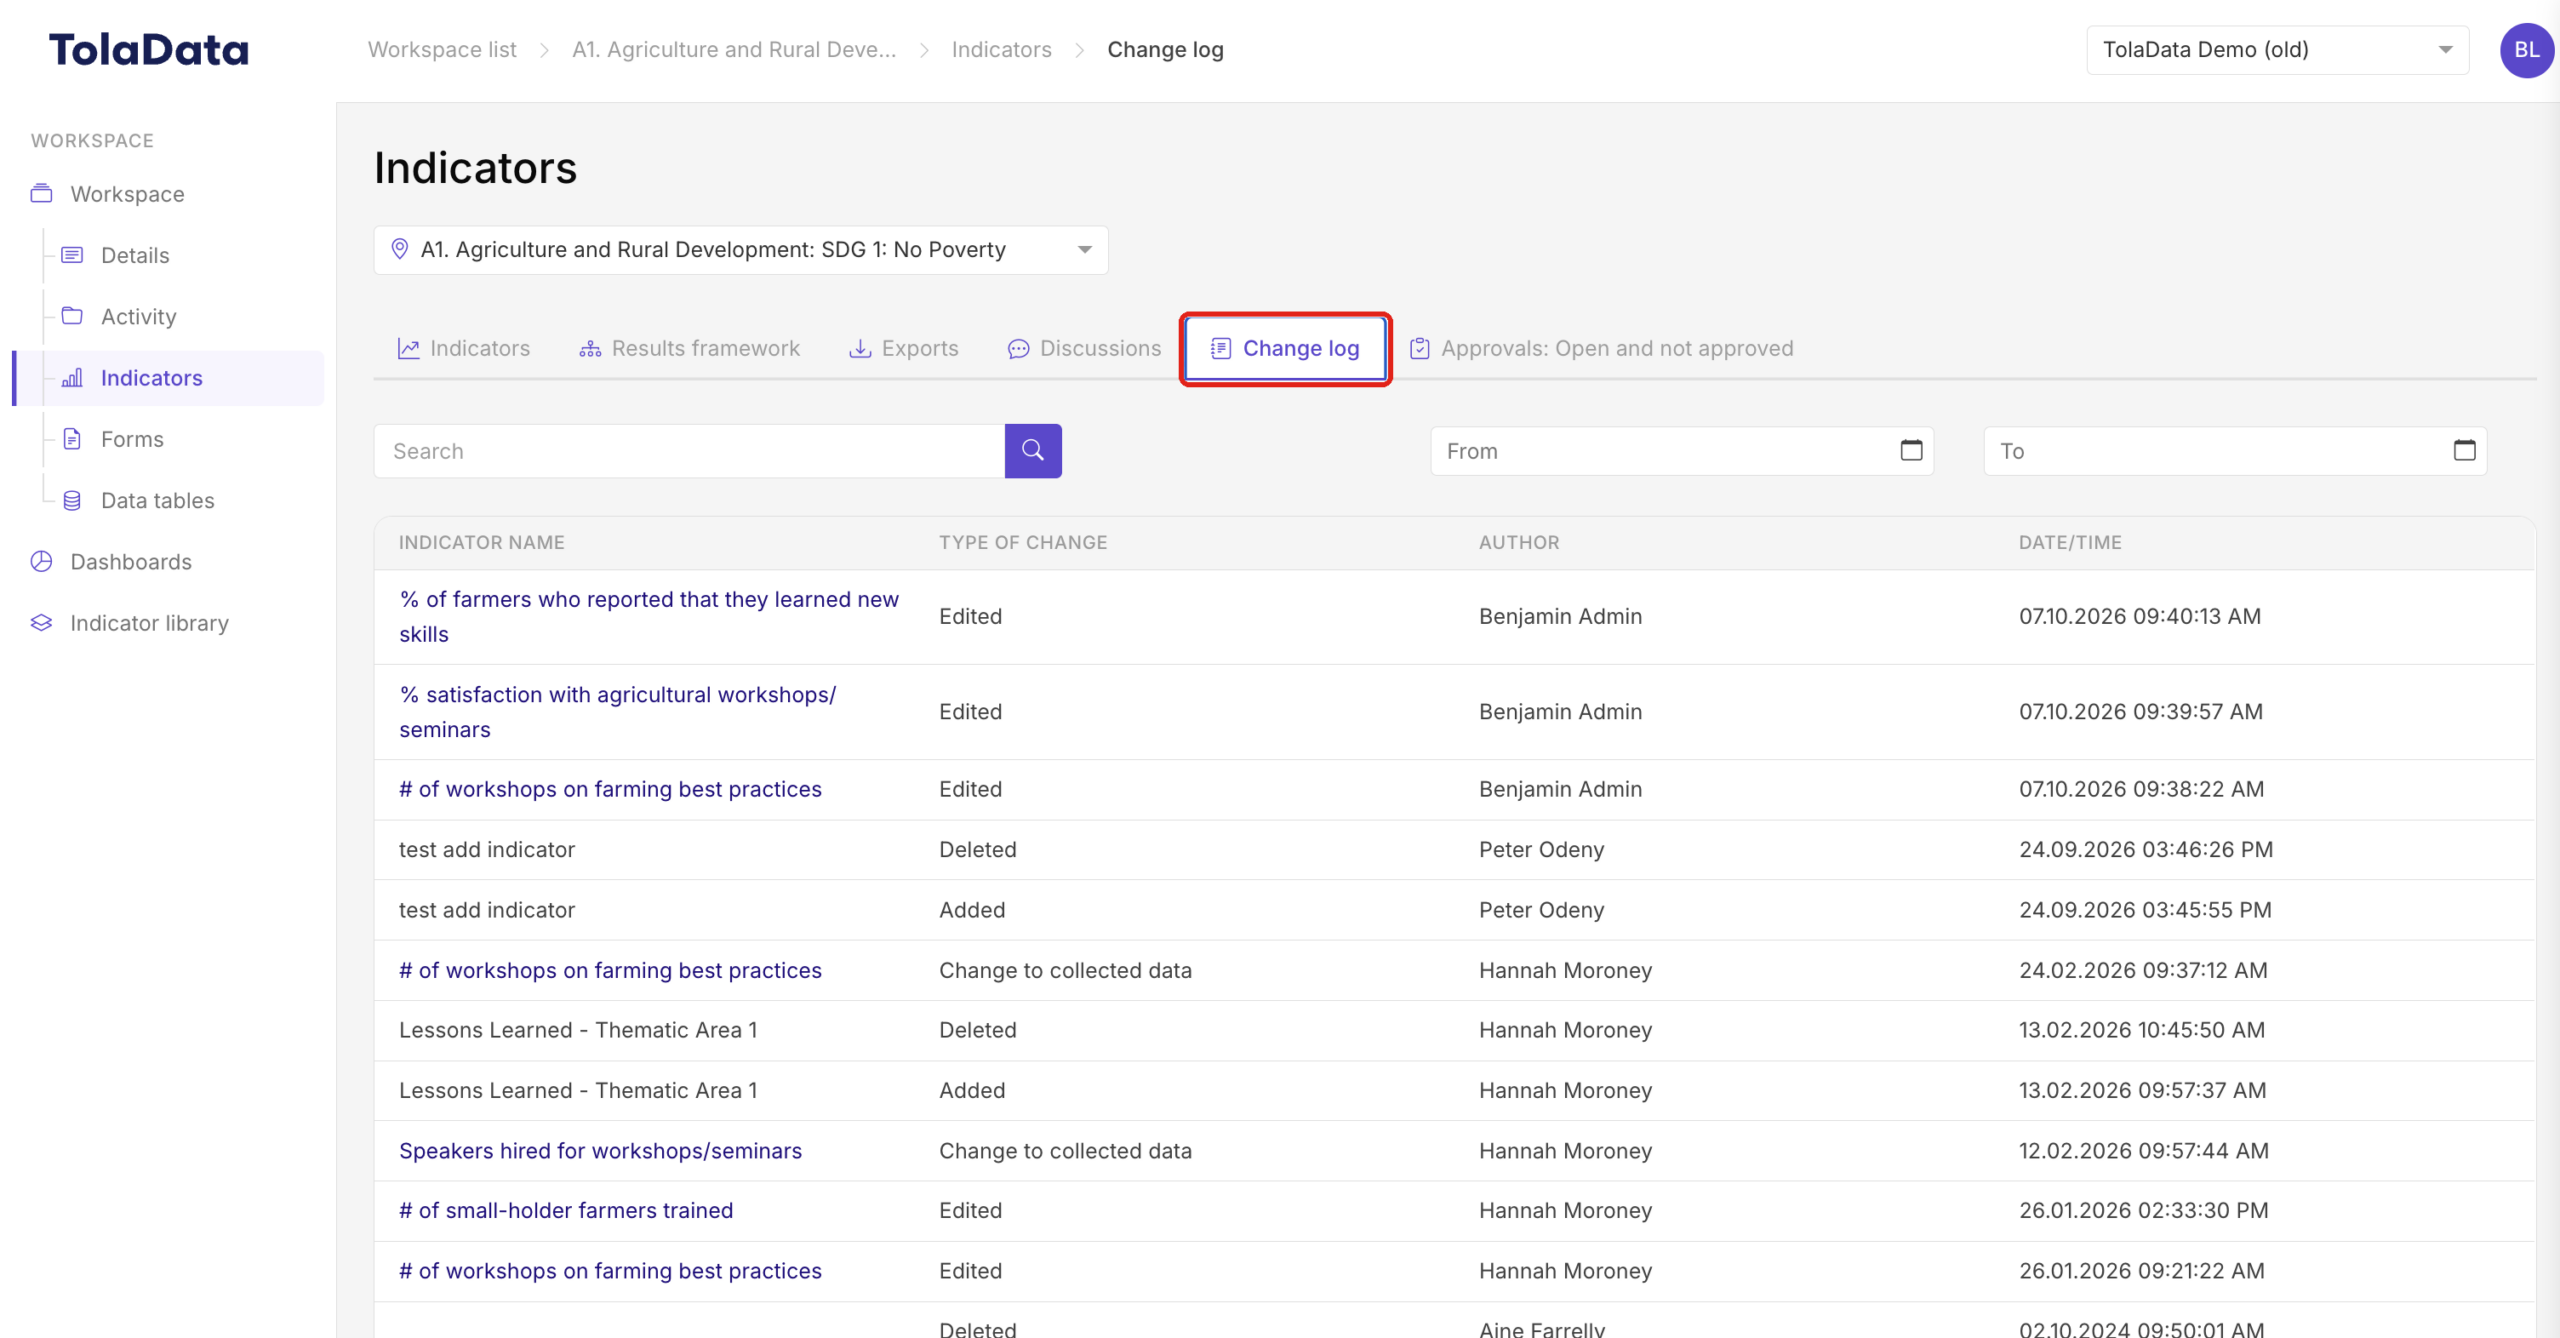This screenshot has height=1338, width=2560.
Task: Go to Indicators breadcrumb
Action: coord(1001,50)
